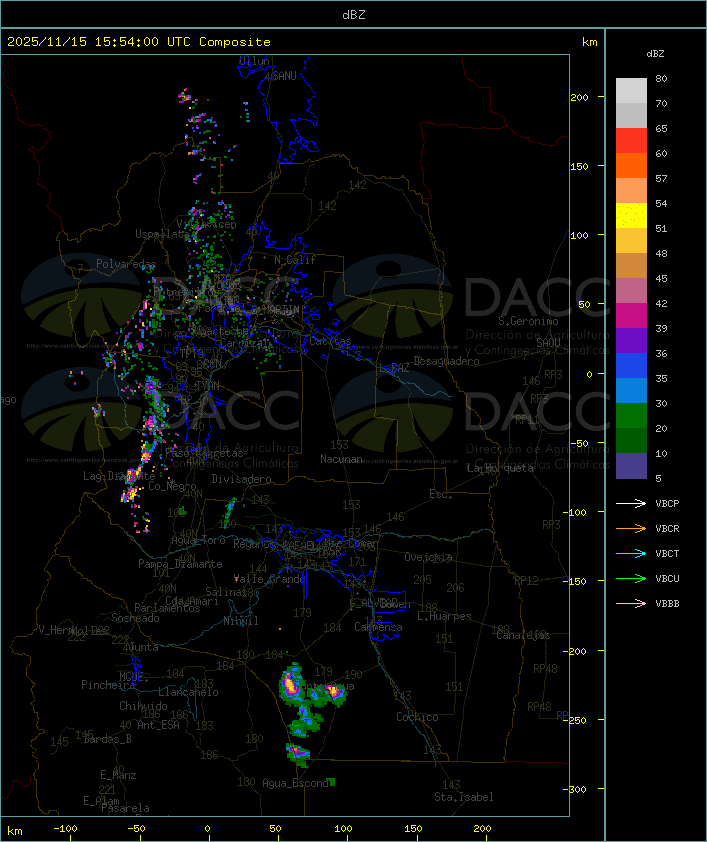Click the legend label VBCP
707x842 pixels.
[667, 504]
